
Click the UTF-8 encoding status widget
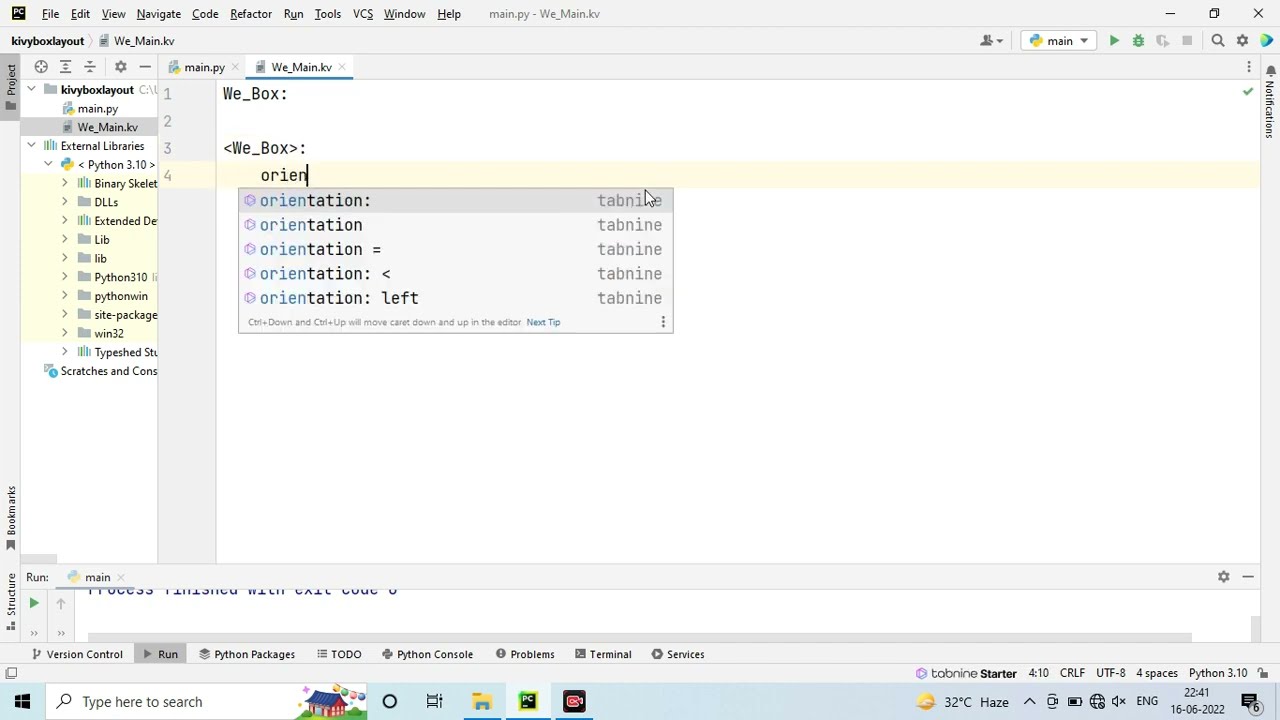point(1110,673)
